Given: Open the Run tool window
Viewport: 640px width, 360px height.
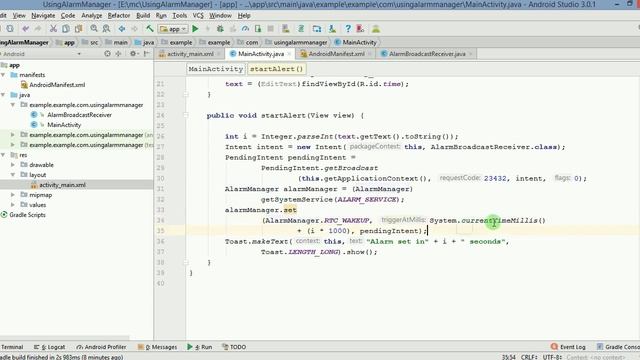Looking at the screenshot, I should coord(200,347).
